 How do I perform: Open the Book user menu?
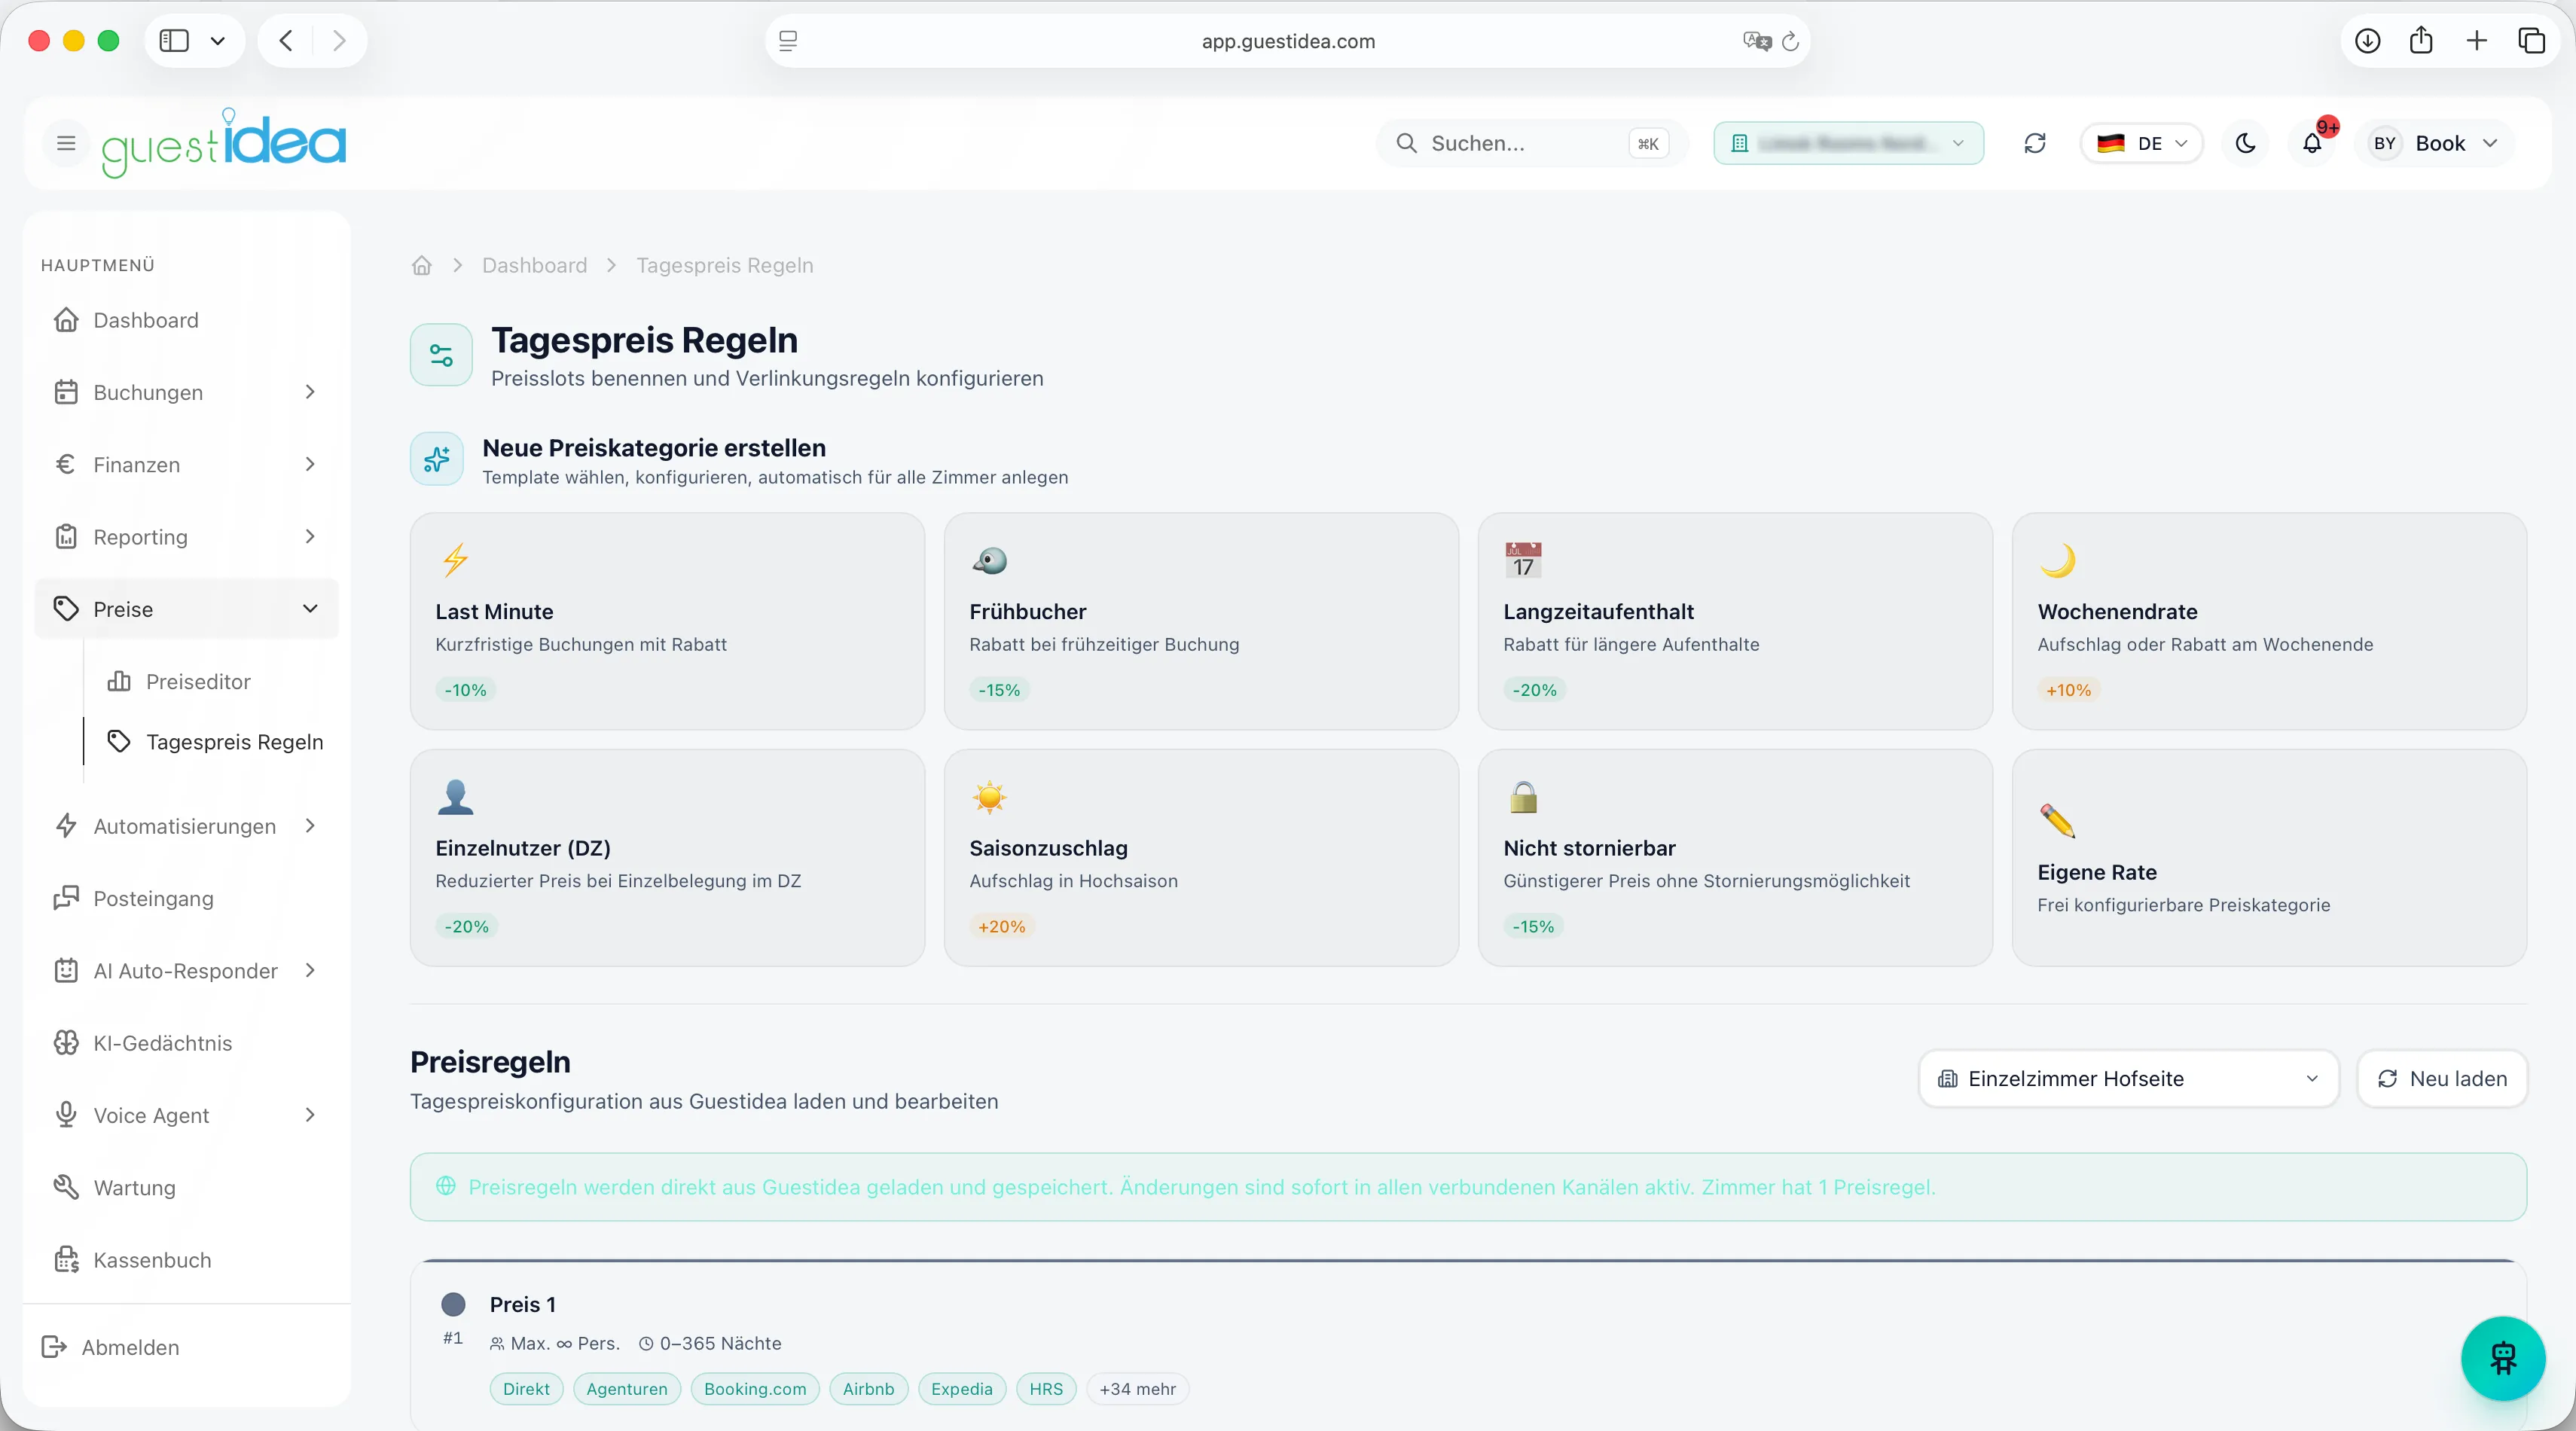coord(2434,143)
